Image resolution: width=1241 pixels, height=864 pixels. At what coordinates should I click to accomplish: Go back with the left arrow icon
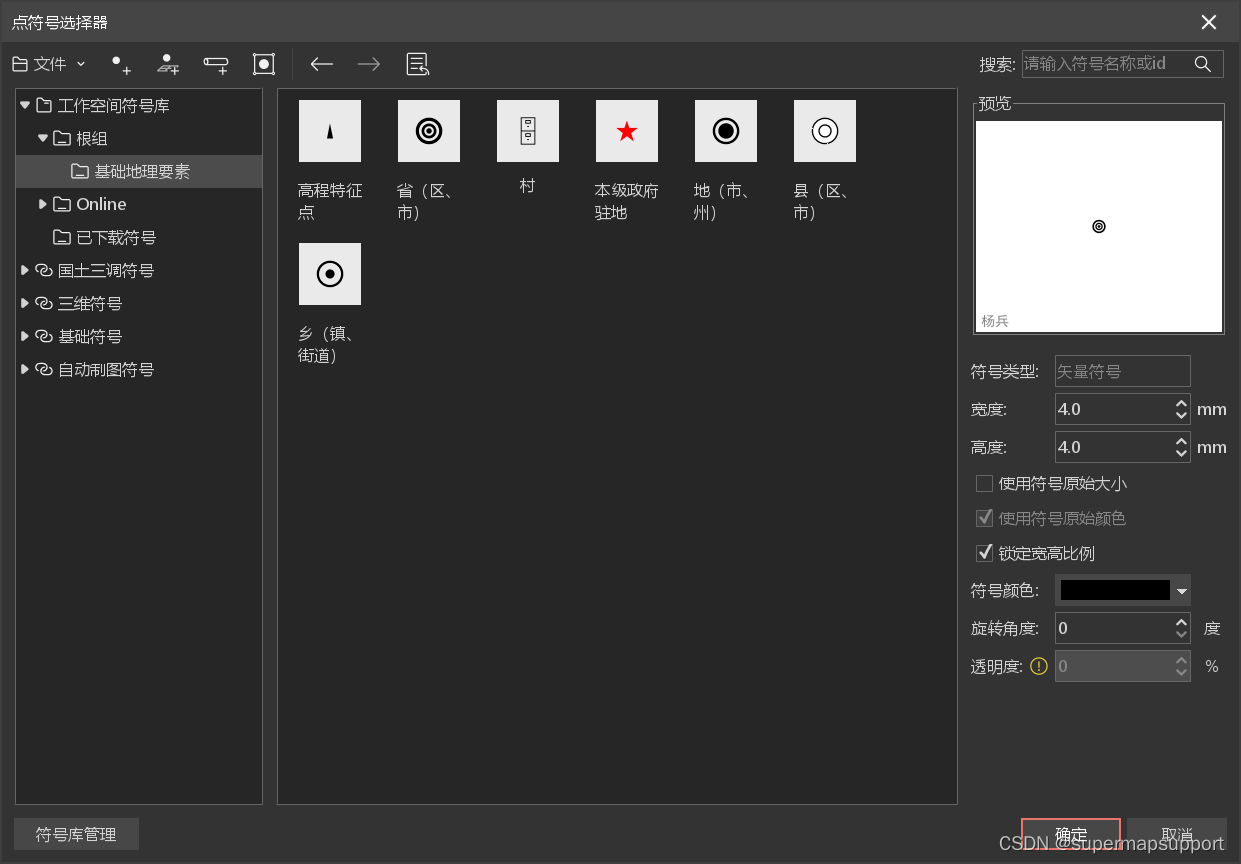pos(321,64)
